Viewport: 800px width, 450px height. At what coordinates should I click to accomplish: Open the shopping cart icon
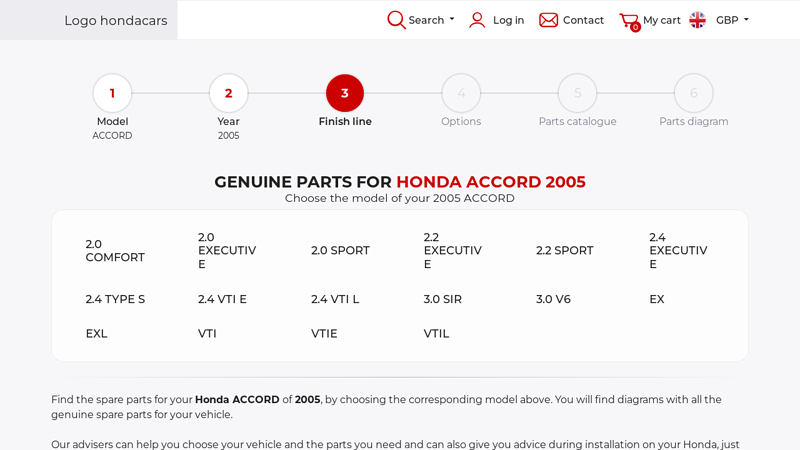pyautogui.click(x=630, y=21)
